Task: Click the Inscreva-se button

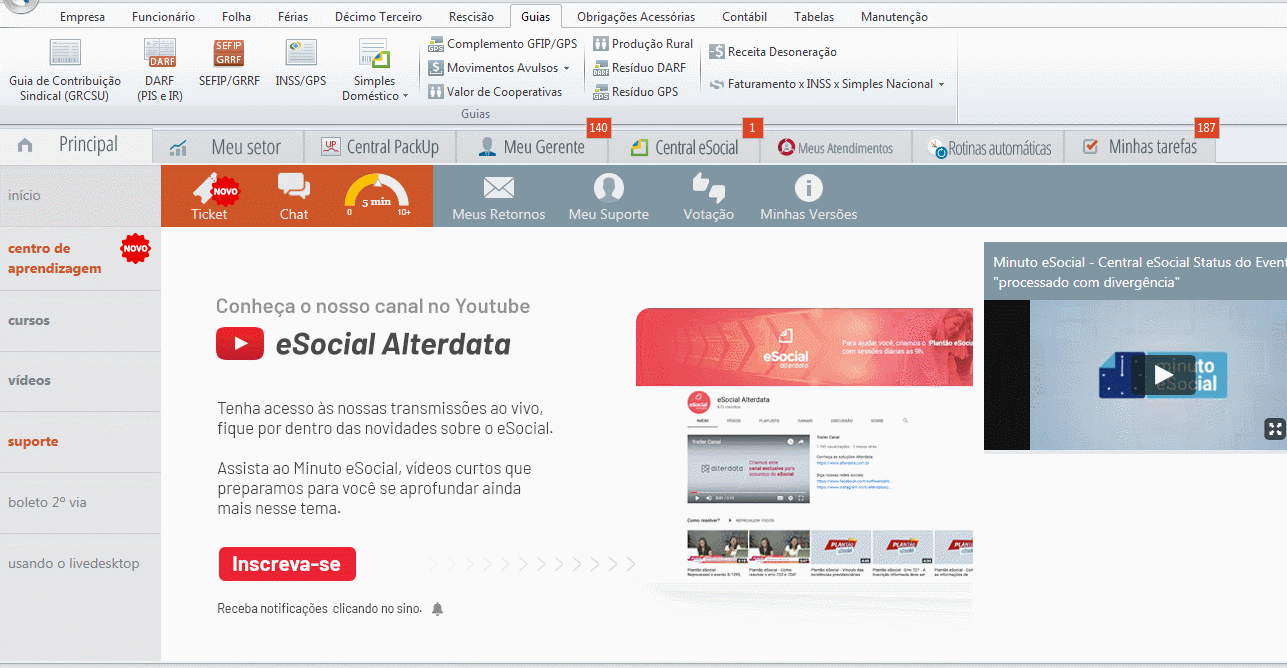Action: 287,564
